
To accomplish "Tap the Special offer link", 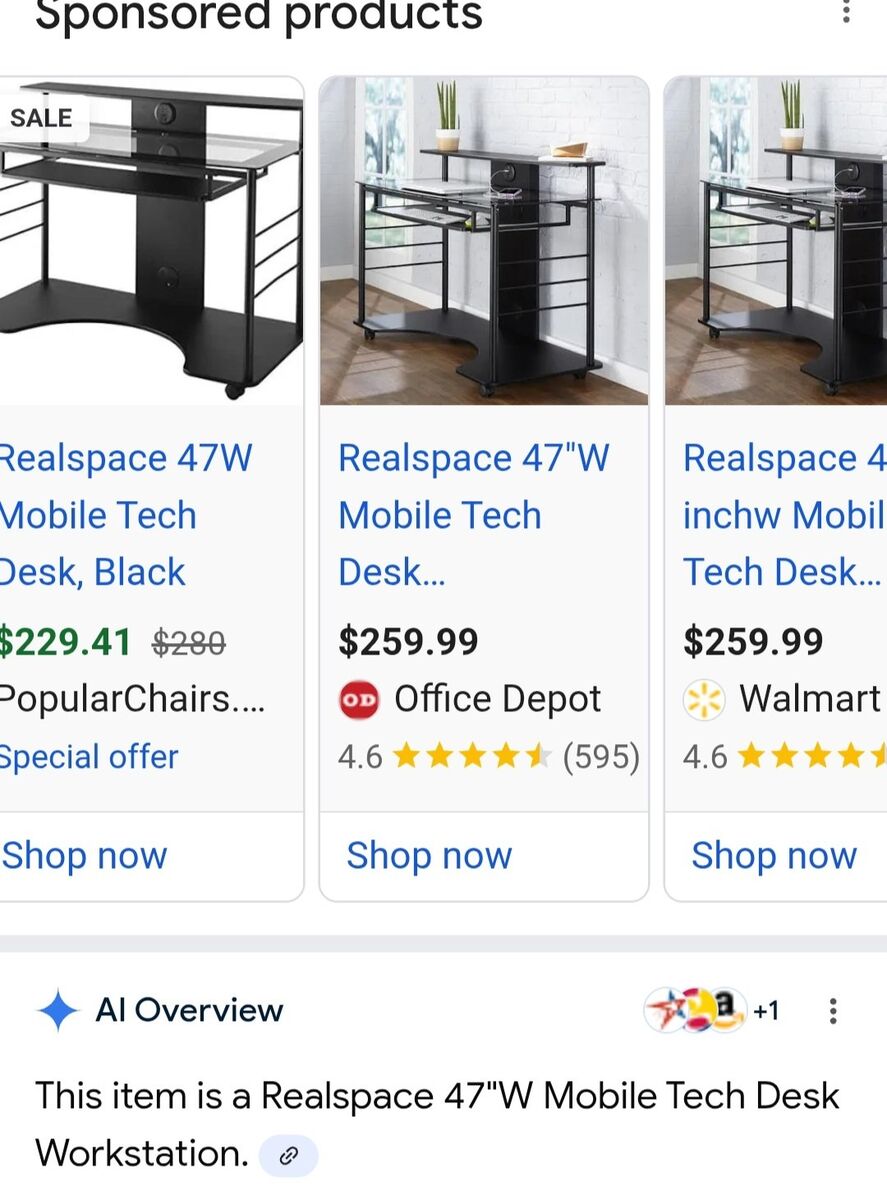I will click(x=89, y=757).
